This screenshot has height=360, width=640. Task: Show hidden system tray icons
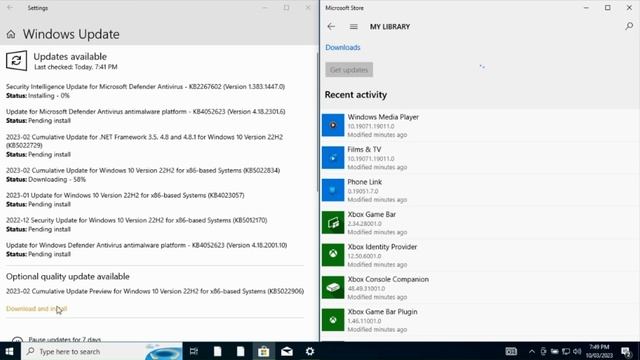(x=531, y=351)
